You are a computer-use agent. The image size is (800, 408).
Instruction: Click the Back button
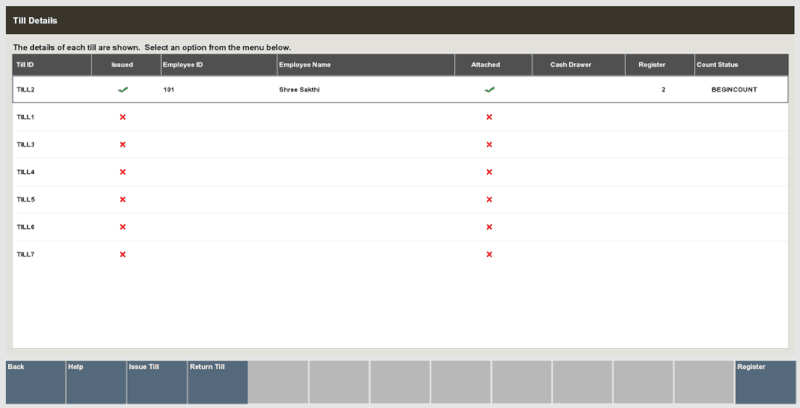(35, 382)
